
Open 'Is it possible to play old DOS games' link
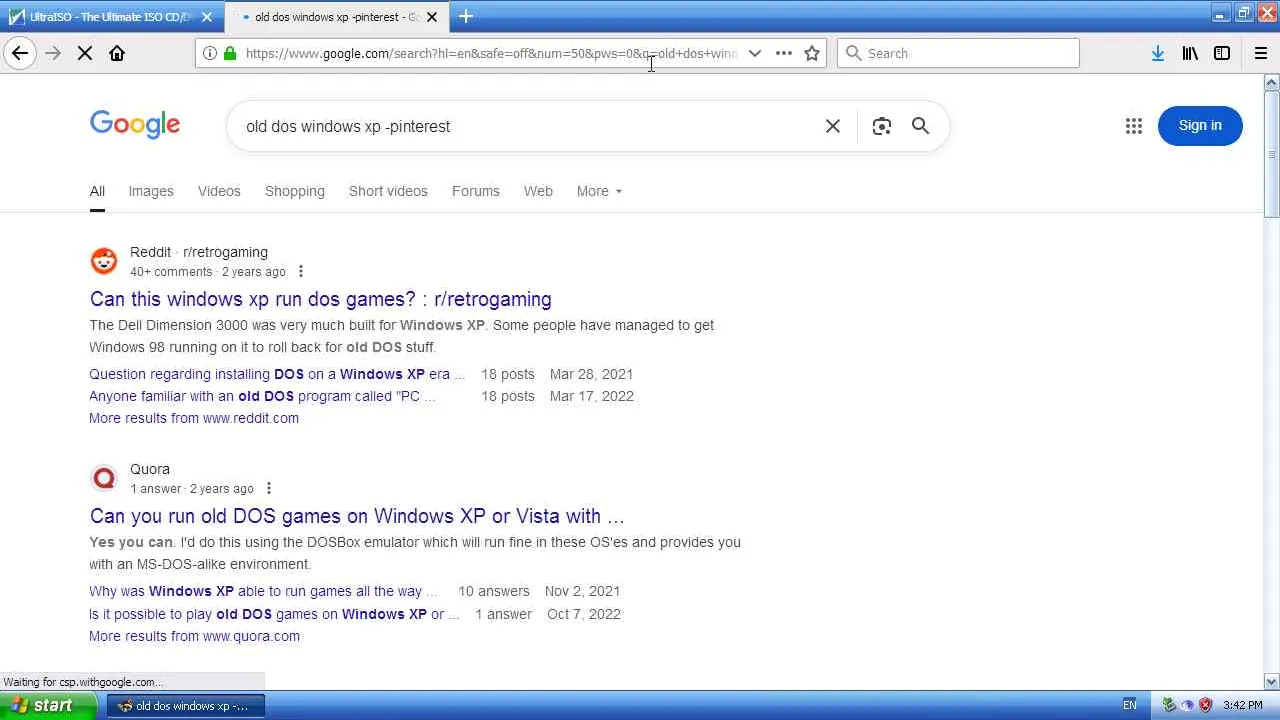point(274,614)
